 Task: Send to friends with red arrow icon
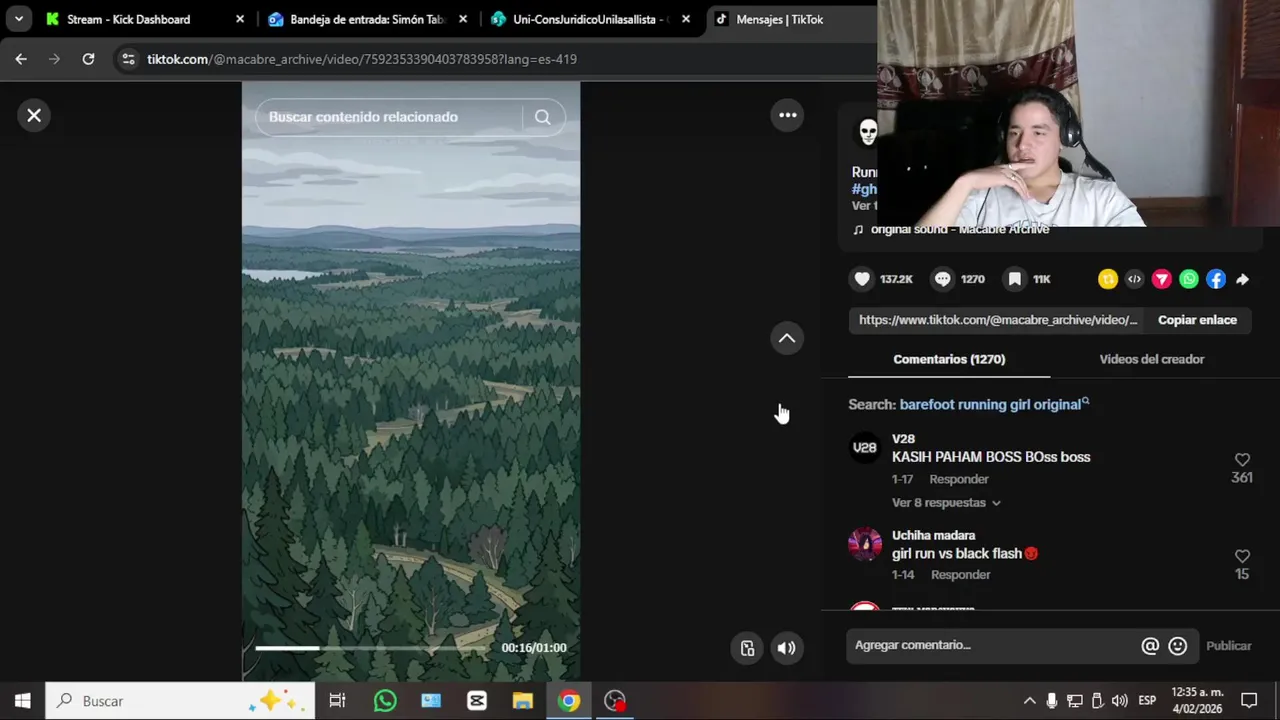tap(1161, 280)
